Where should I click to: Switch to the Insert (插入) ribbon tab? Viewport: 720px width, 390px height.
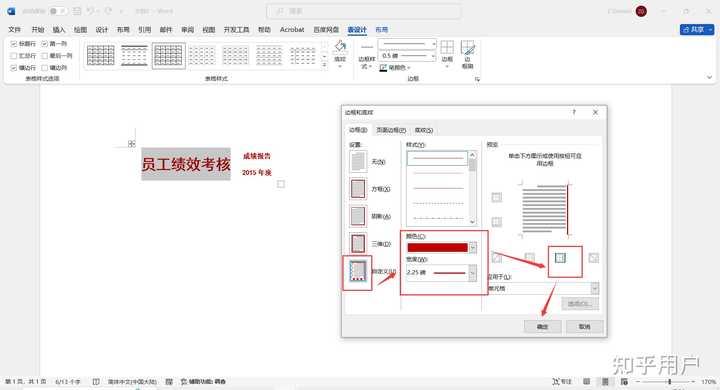pyautogui.click(x=59, y=29)
